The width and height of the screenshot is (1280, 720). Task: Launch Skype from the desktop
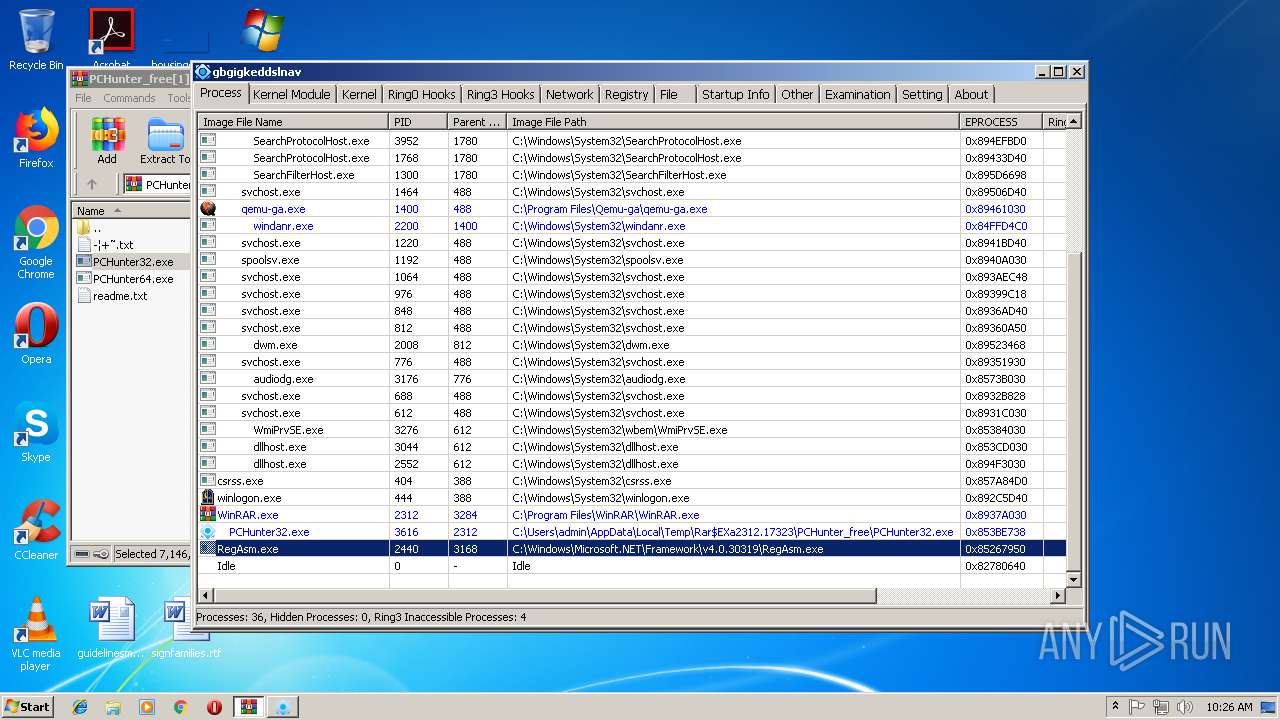tap(36, 432)
